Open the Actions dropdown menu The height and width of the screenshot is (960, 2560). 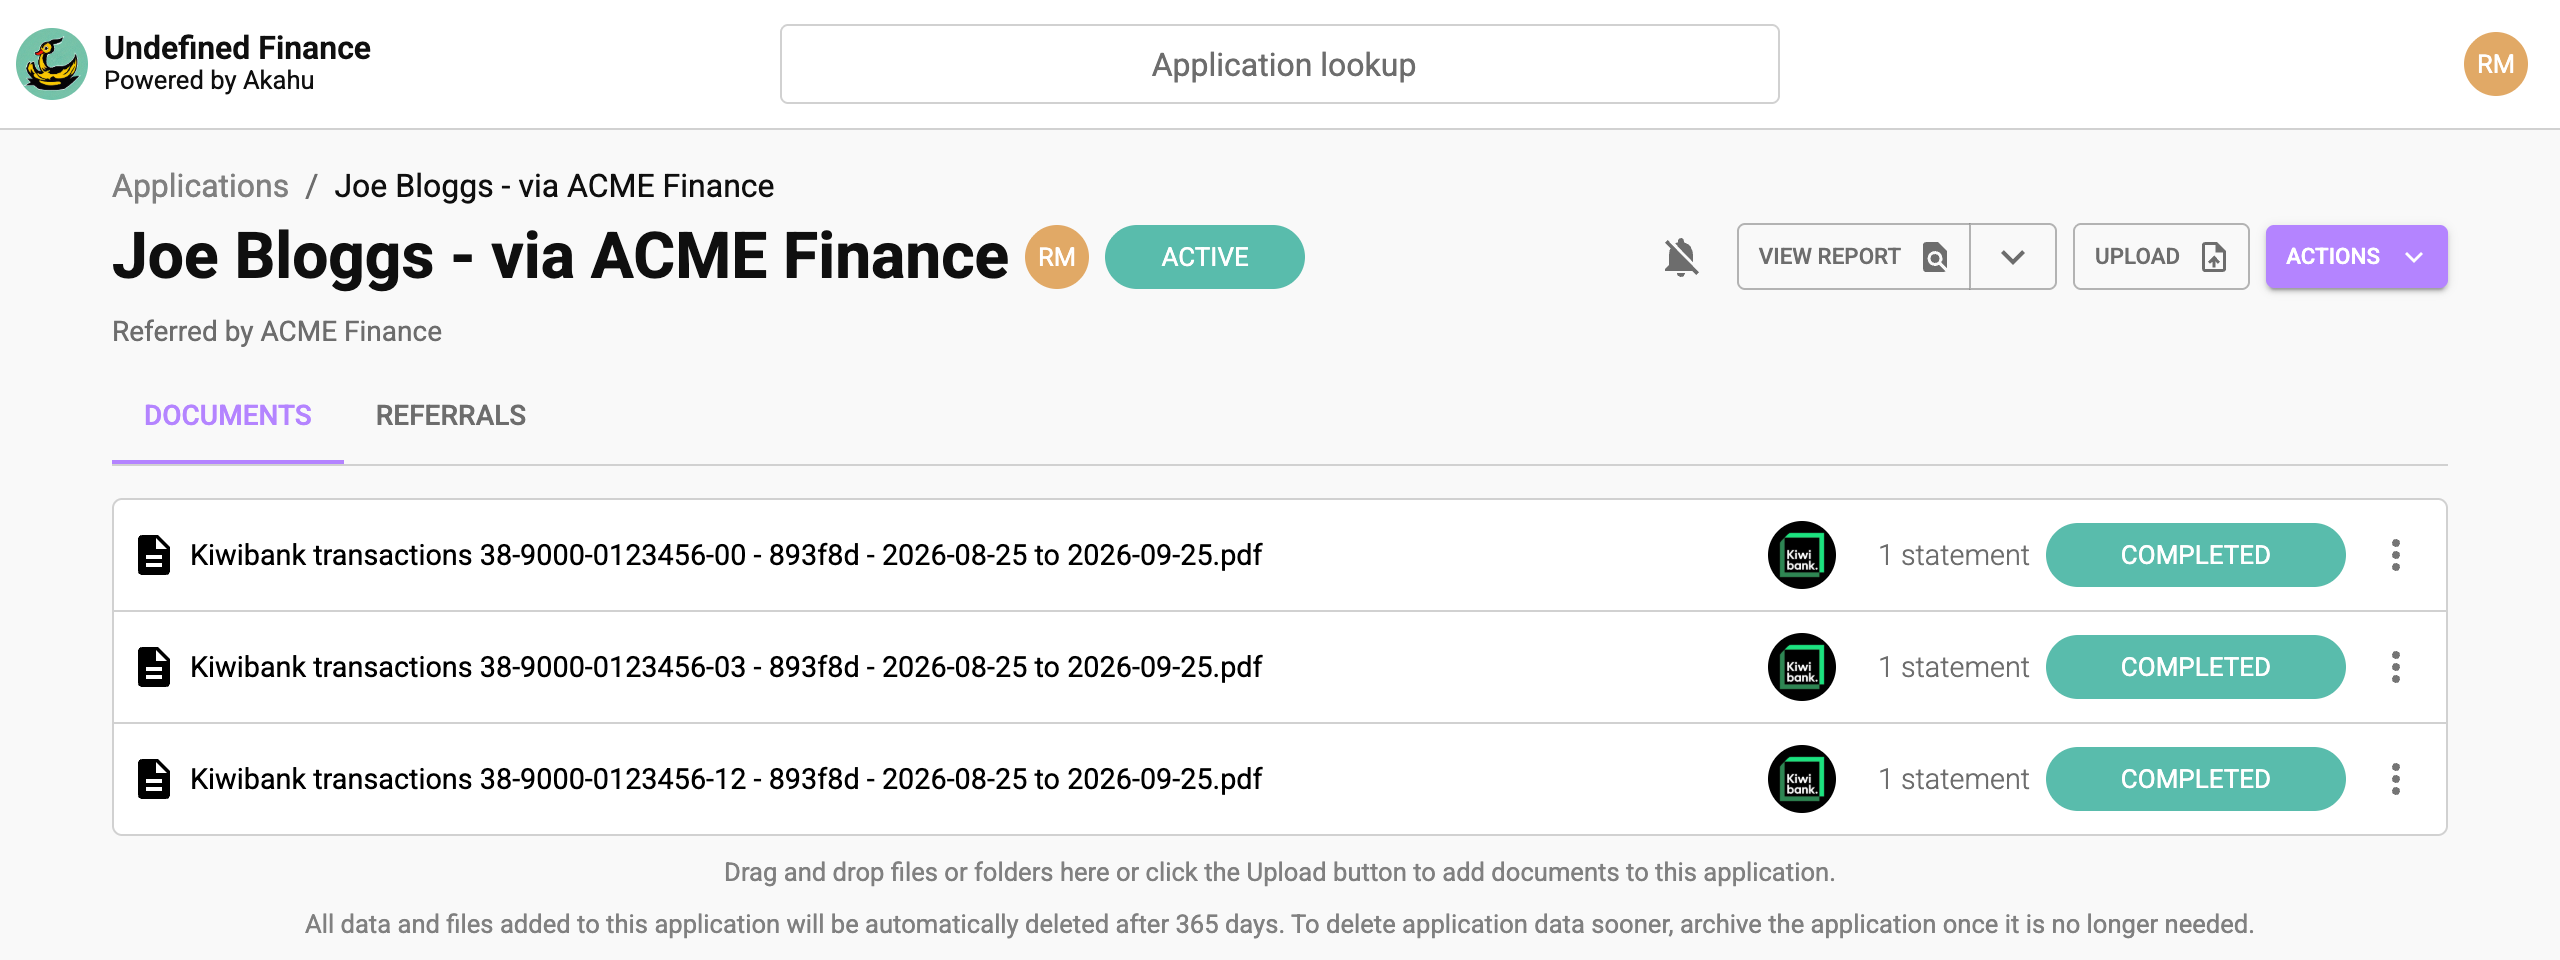(x=2356, y=257)
